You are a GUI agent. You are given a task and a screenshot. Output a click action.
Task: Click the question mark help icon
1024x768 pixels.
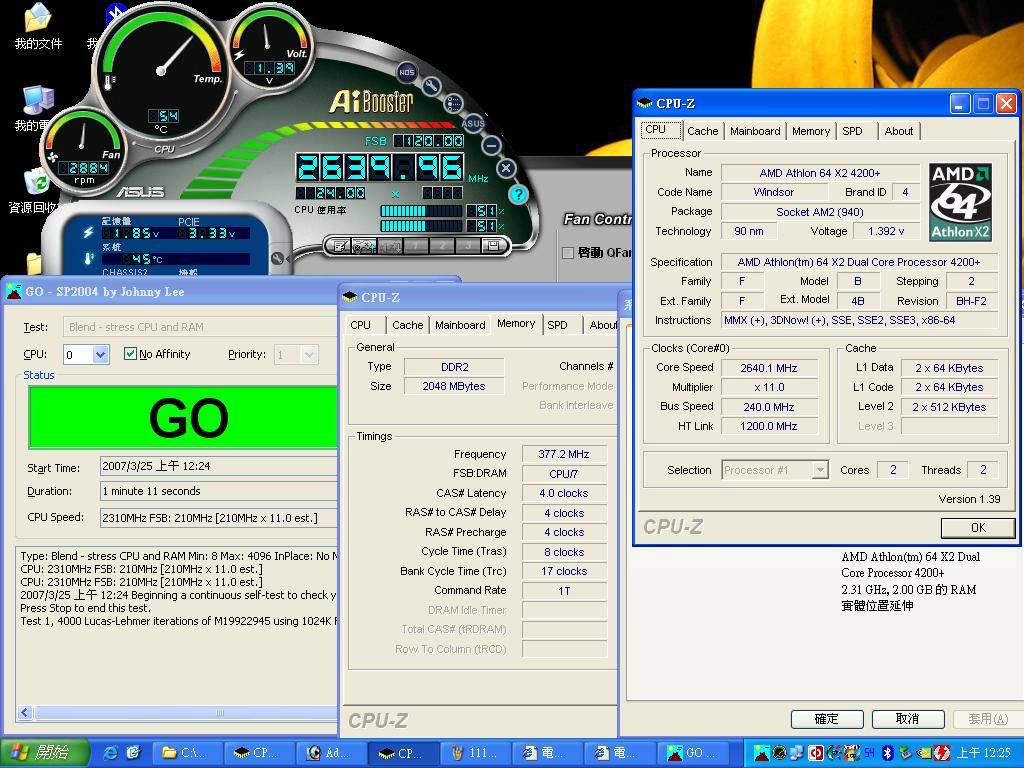tap(517, 194)
